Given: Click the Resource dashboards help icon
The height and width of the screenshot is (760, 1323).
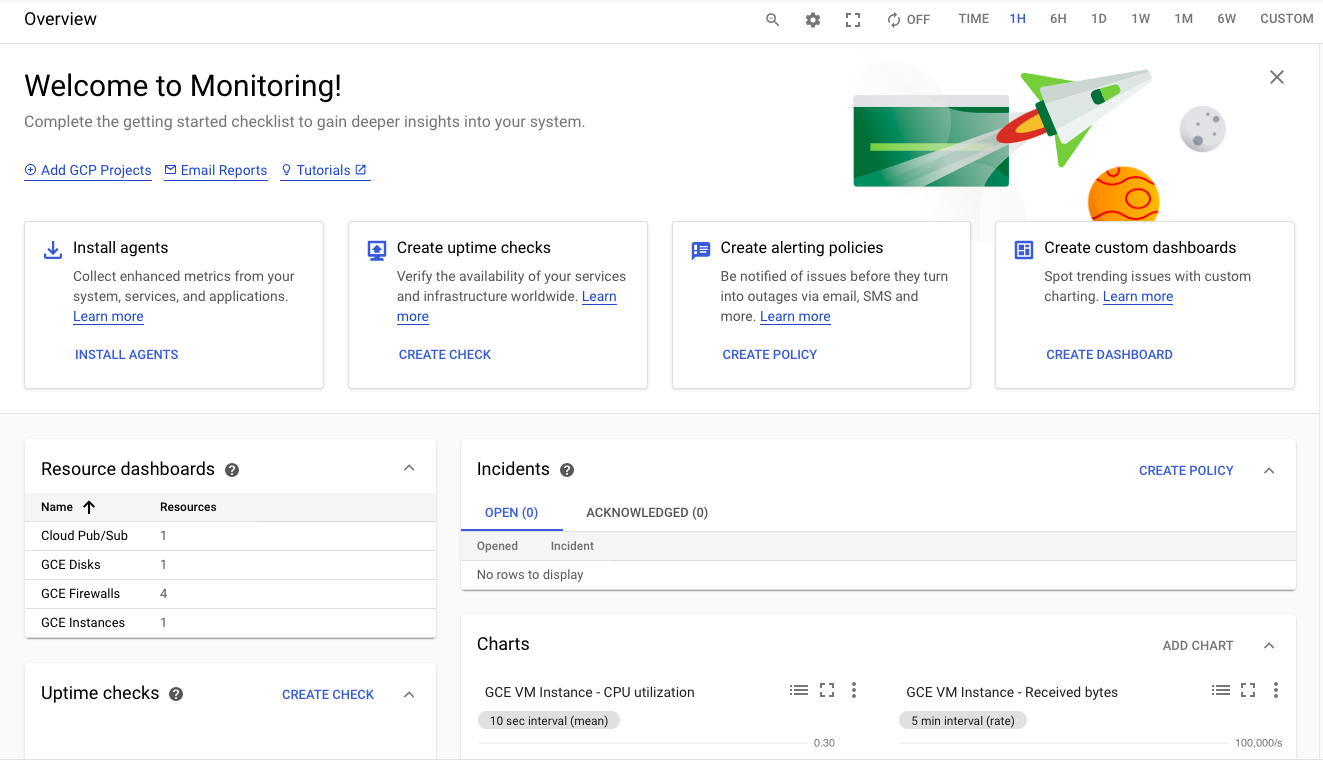Looking at the screenshot, I should [x=232, y=470].
